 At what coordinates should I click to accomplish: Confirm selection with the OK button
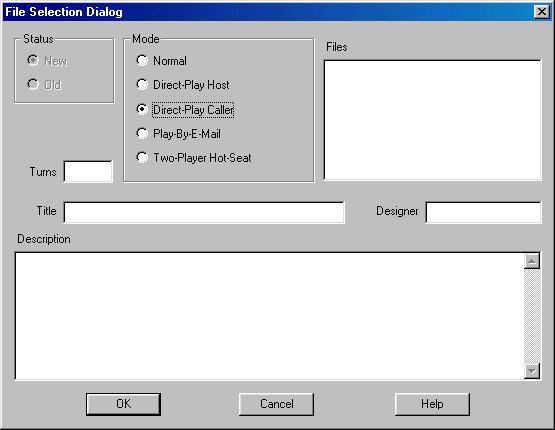[x=124, y=404]
